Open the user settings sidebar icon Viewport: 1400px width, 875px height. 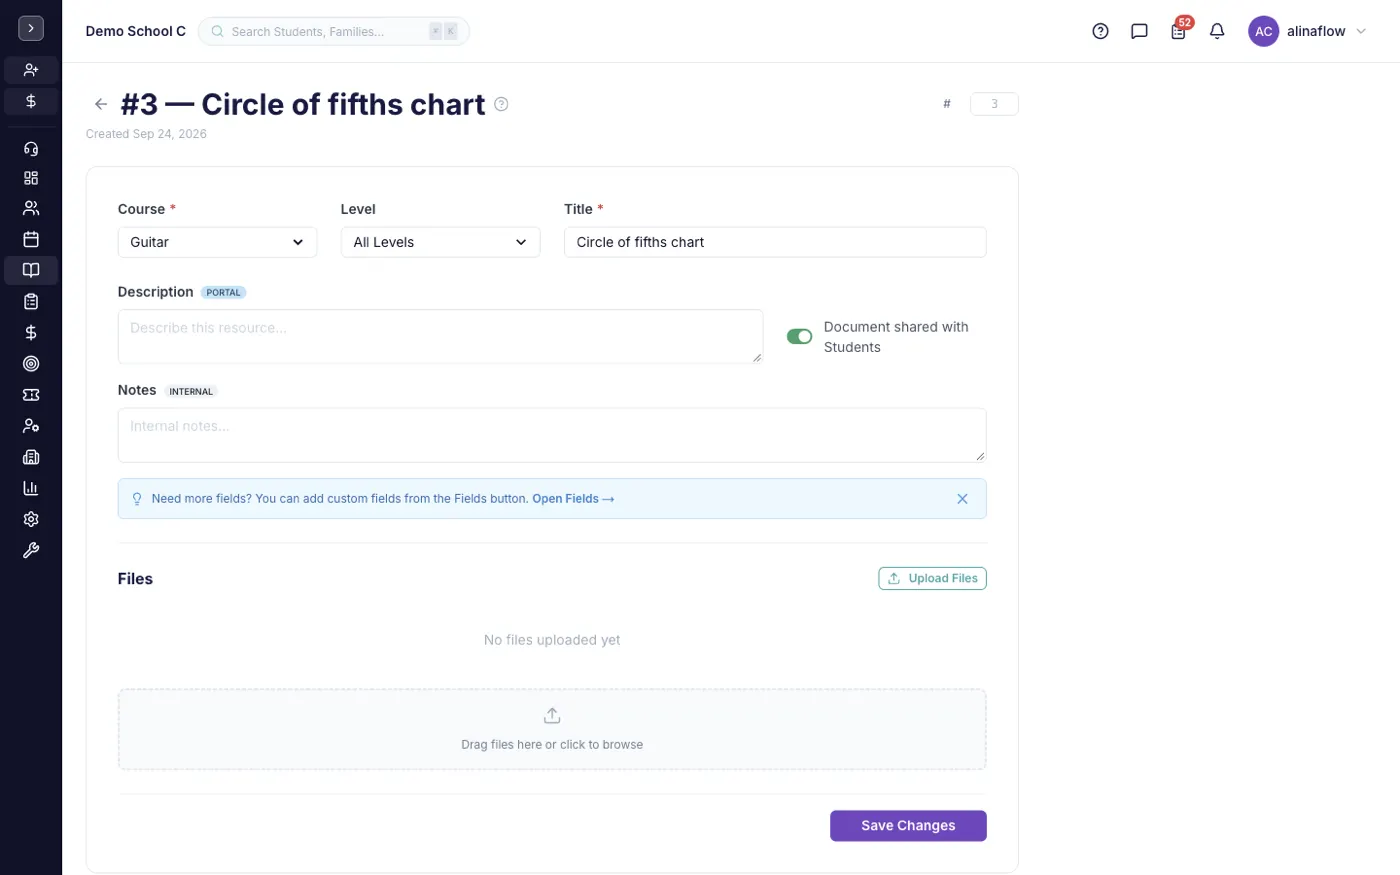pos(31,426)
